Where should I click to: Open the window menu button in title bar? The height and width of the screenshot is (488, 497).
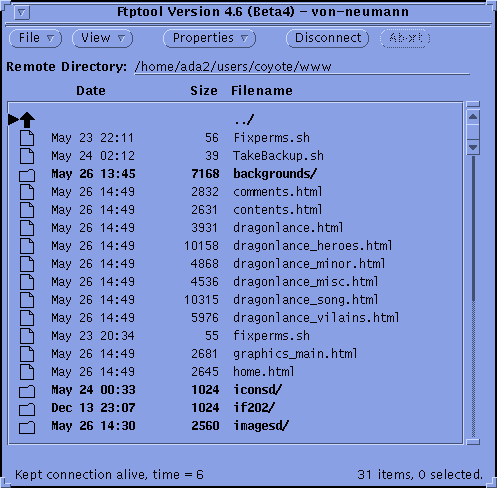pos(22,13)
